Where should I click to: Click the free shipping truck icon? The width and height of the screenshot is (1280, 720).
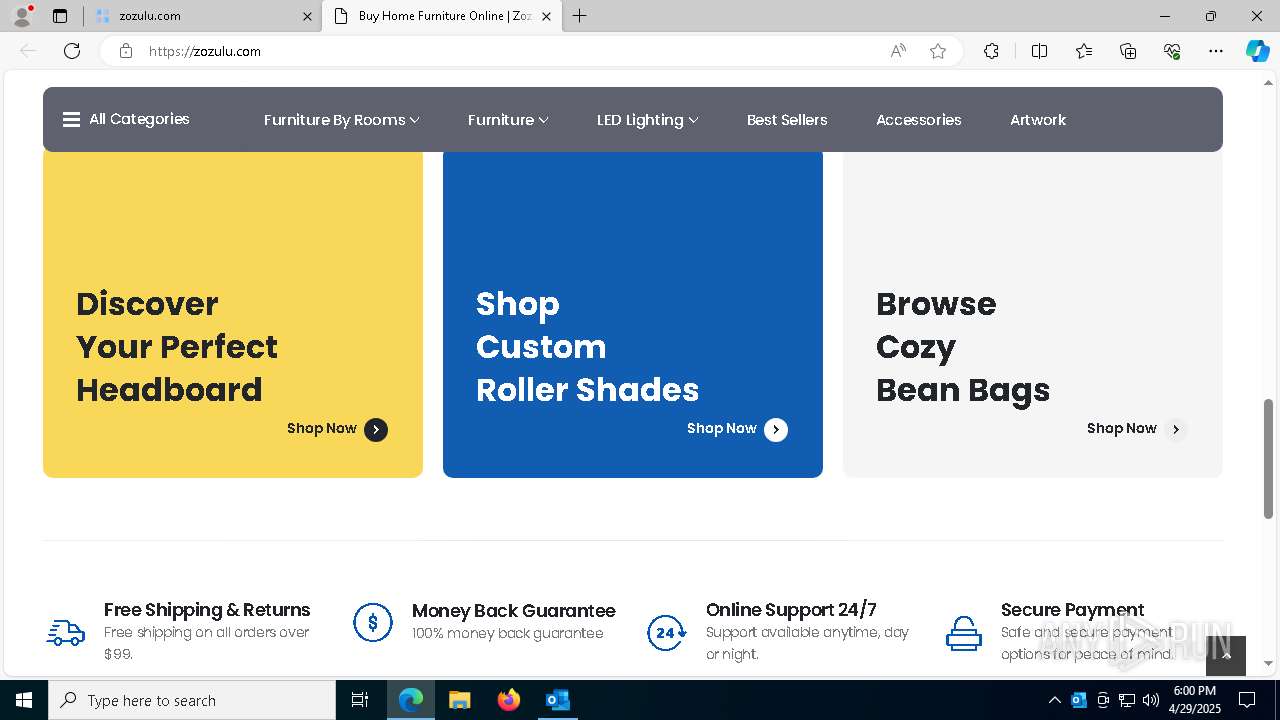point(66,632)
